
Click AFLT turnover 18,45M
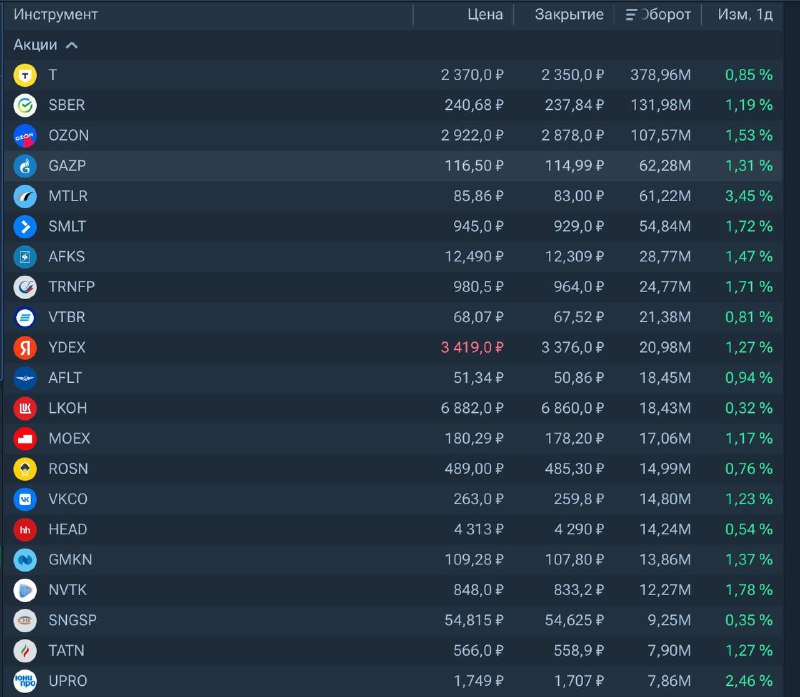665,378
